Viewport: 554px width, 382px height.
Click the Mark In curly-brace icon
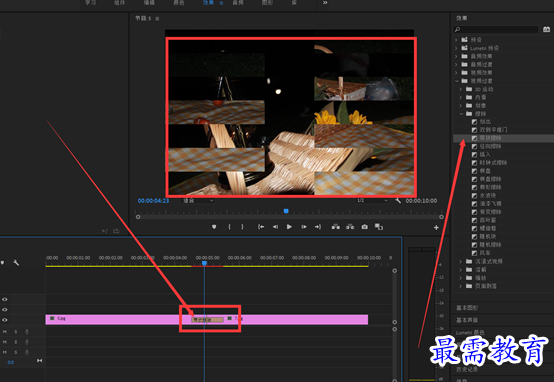229,227
